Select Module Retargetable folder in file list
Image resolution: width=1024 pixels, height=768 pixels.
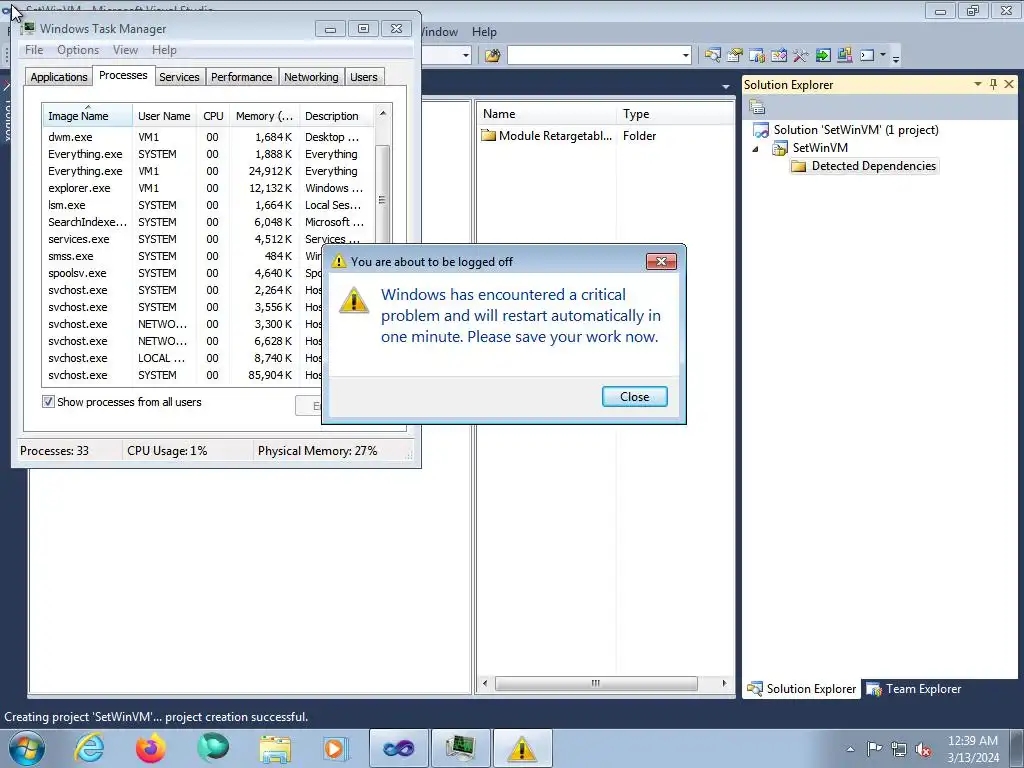pos(547,136)
